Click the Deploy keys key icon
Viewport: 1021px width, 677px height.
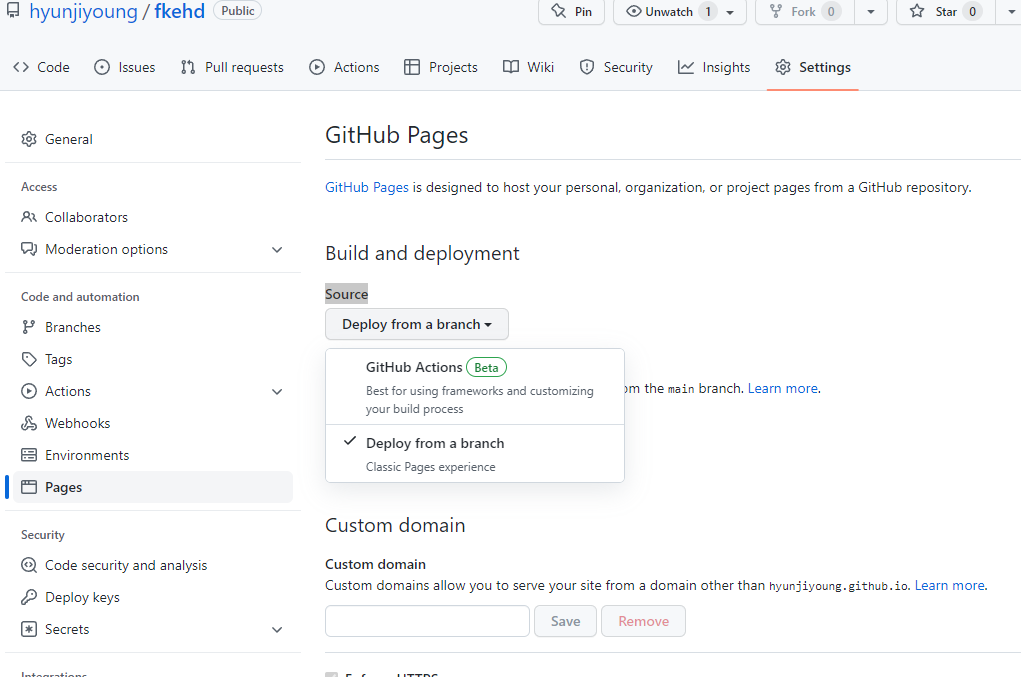29,597
